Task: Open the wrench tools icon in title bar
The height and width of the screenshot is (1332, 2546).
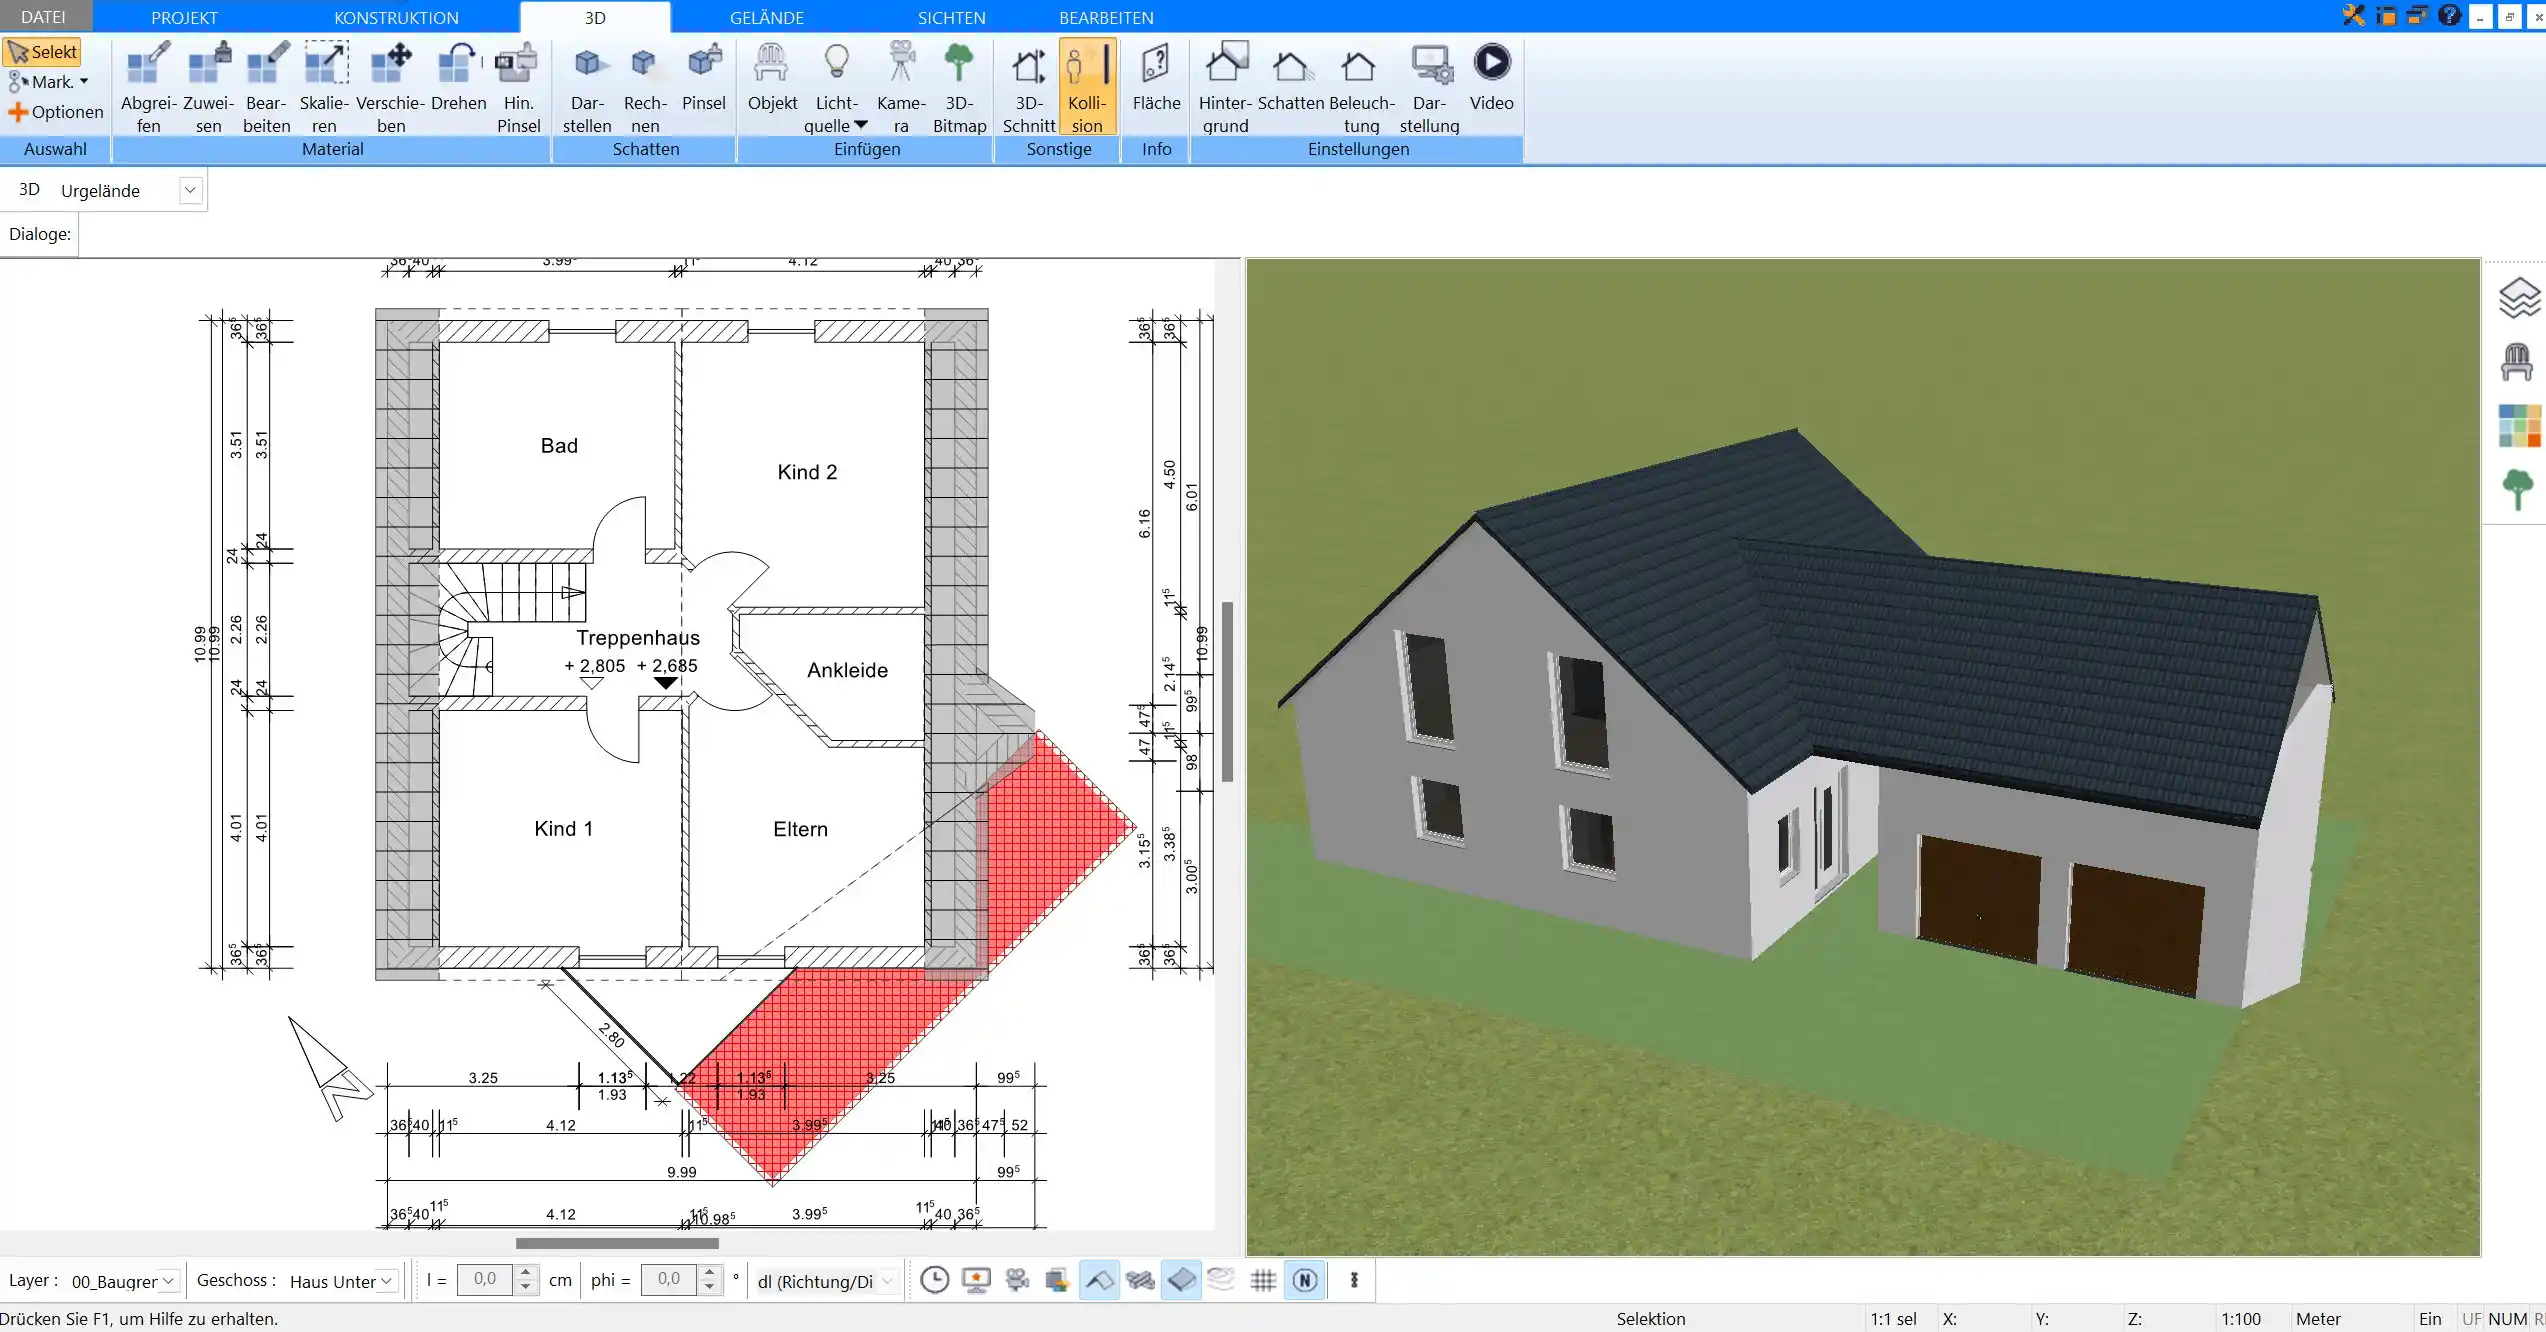Action: click(2353, 16)
